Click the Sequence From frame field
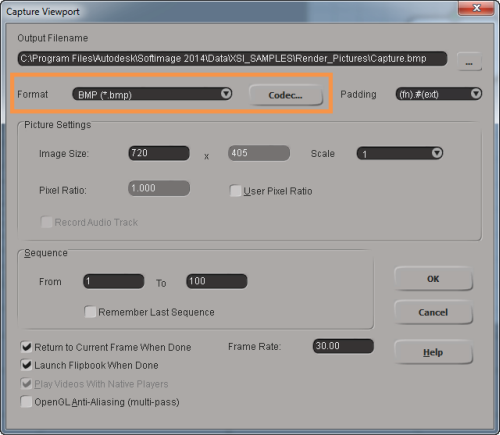The width and height of the screenshot is (500, 435). point(114,281)
